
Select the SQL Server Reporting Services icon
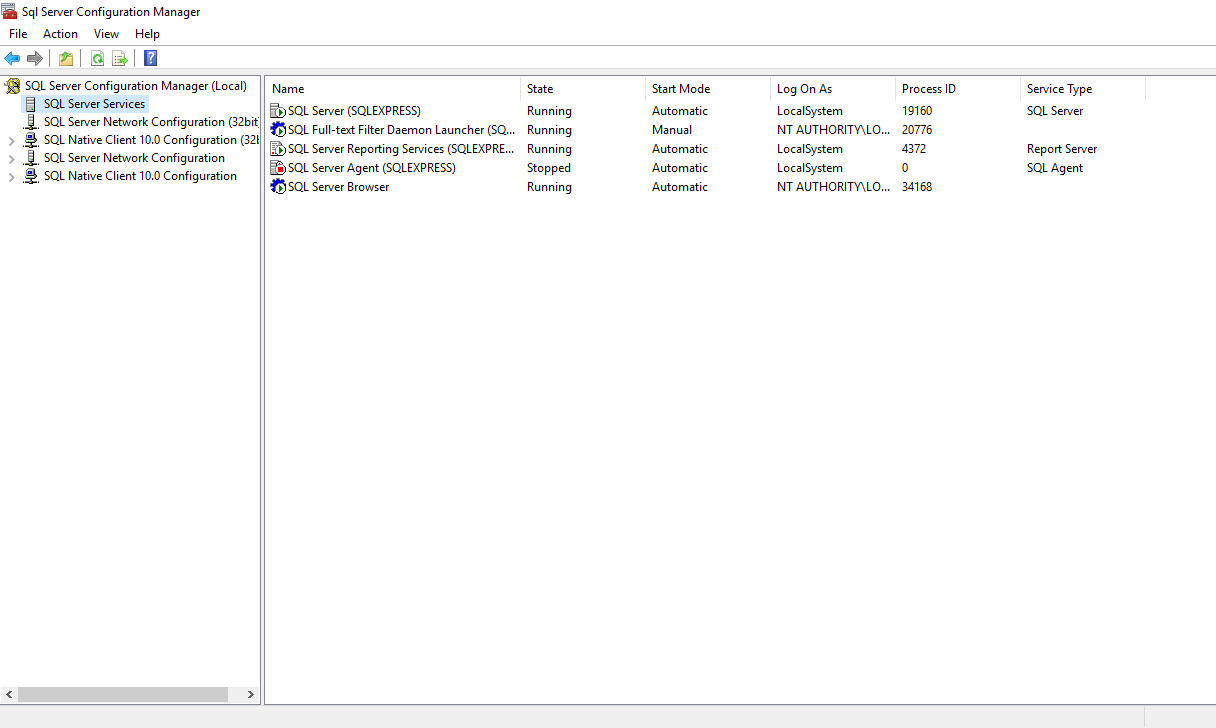click(x=278, y=149)
